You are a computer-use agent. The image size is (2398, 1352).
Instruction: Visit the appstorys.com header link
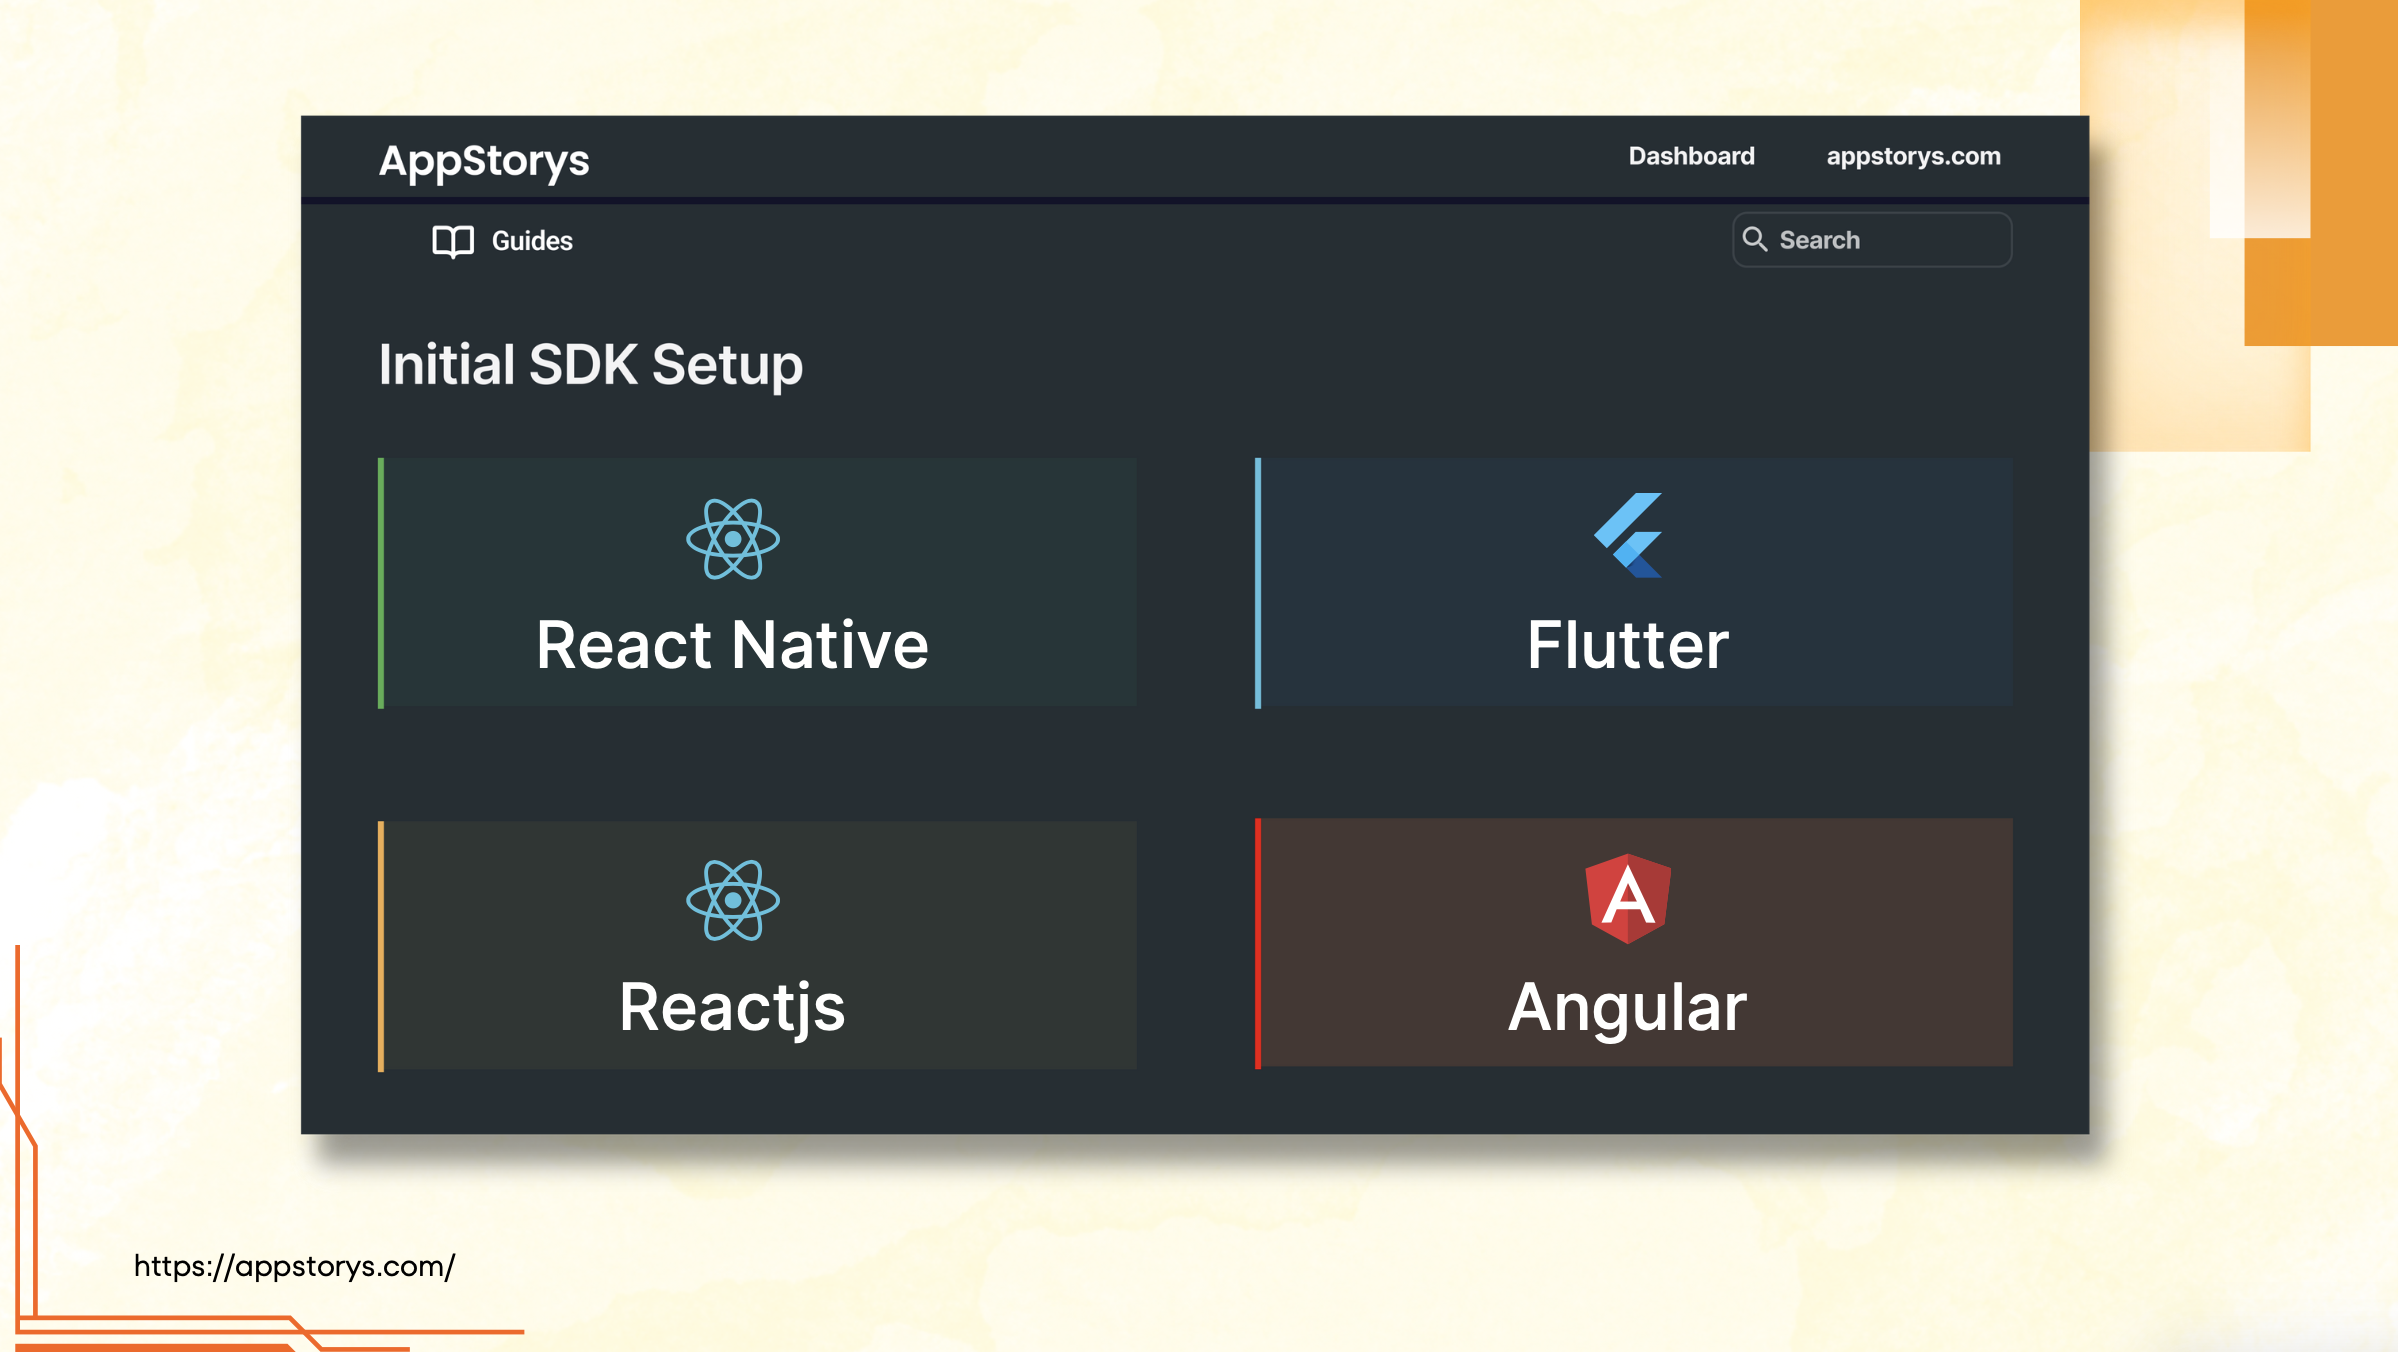[1913, 157]
